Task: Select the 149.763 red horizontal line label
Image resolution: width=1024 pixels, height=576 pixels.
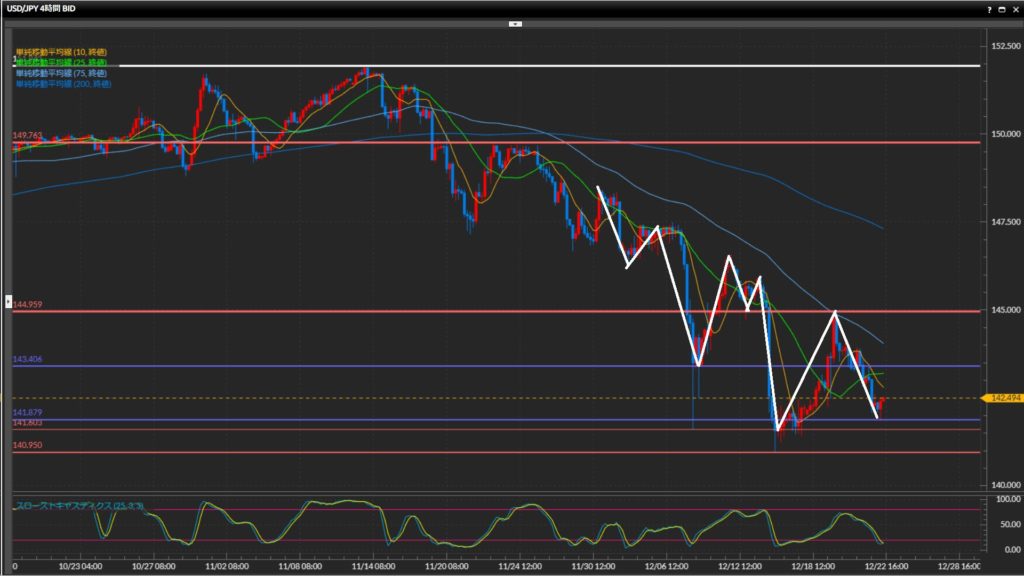Action: [28, 135]
